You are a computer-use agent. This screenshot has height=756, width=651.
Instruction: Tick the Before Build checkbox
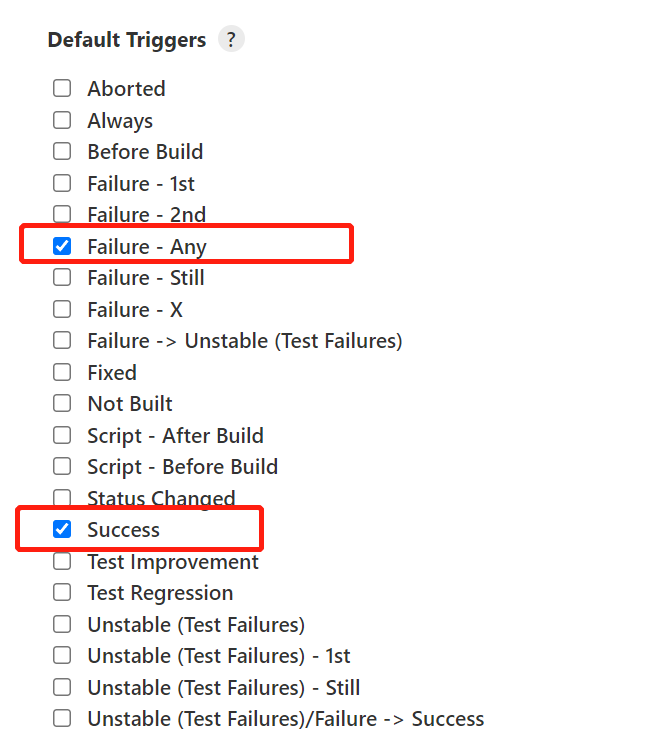(62, 151)
